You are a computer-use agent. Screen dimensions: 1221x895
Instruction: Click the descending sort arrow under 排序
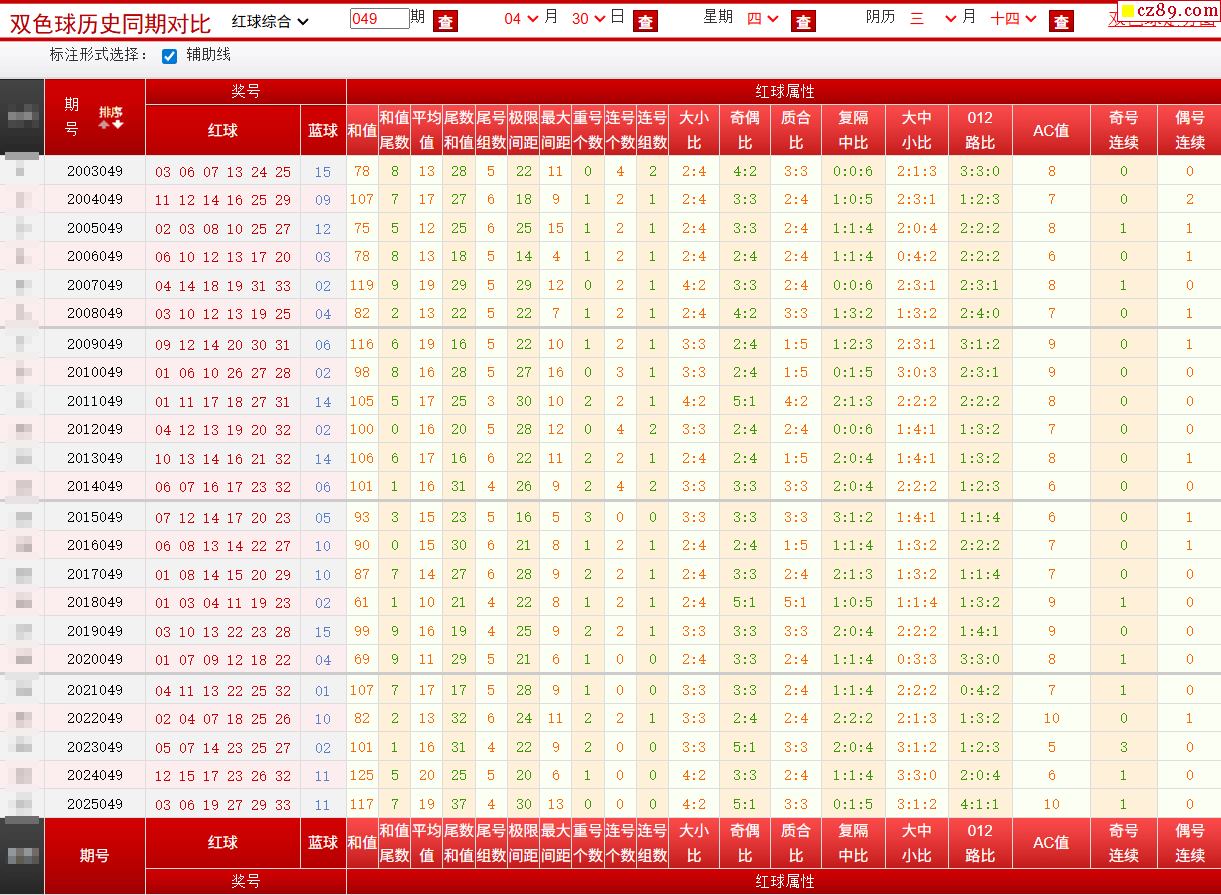coord(117,125)
